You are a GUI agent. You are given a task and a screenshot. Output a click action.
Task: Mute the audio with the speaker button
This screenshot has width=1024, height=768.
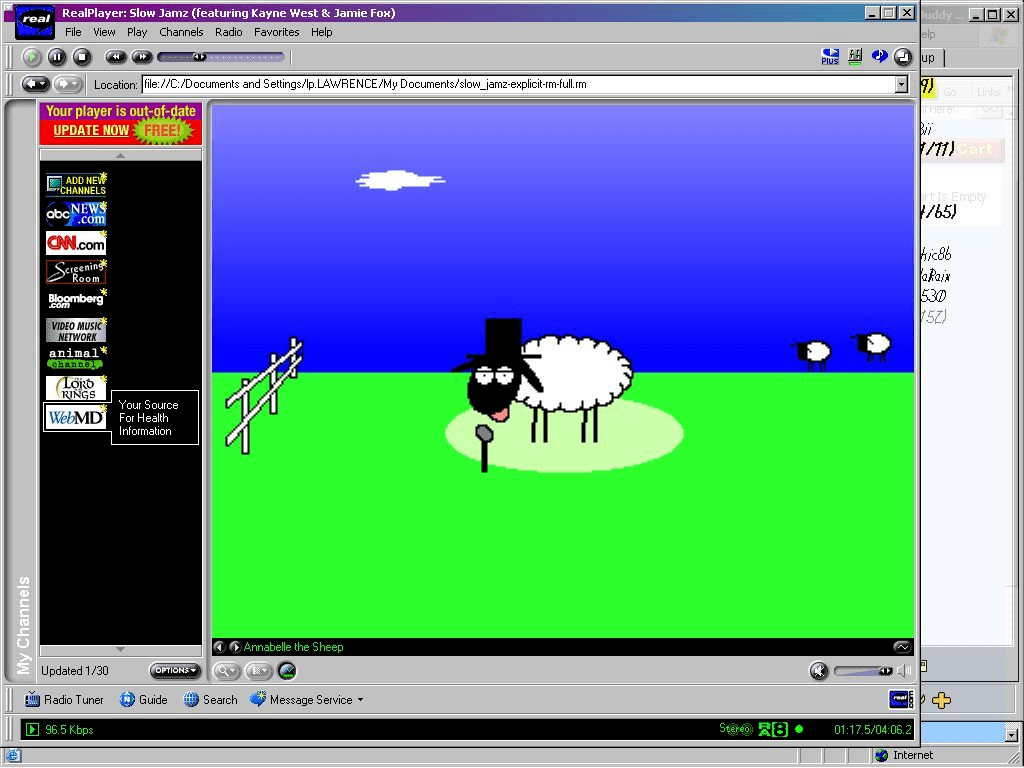[x=819, y=671]
